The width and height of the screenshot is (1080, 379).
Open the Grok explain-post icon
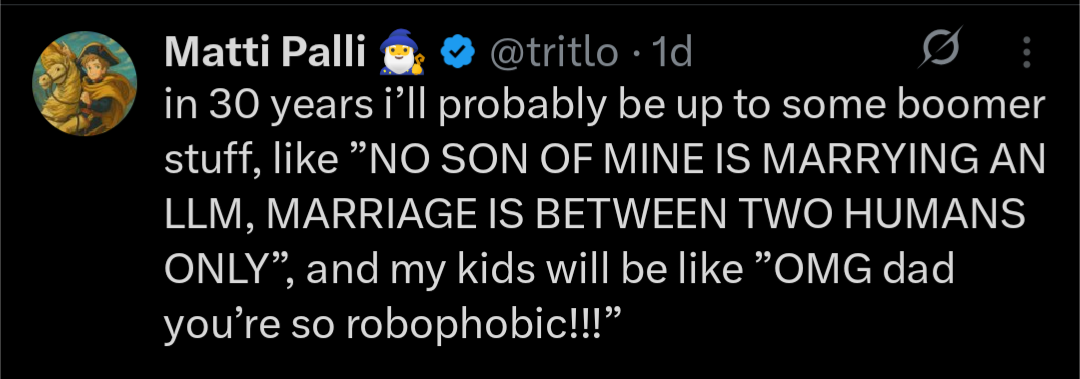[939, 50]
